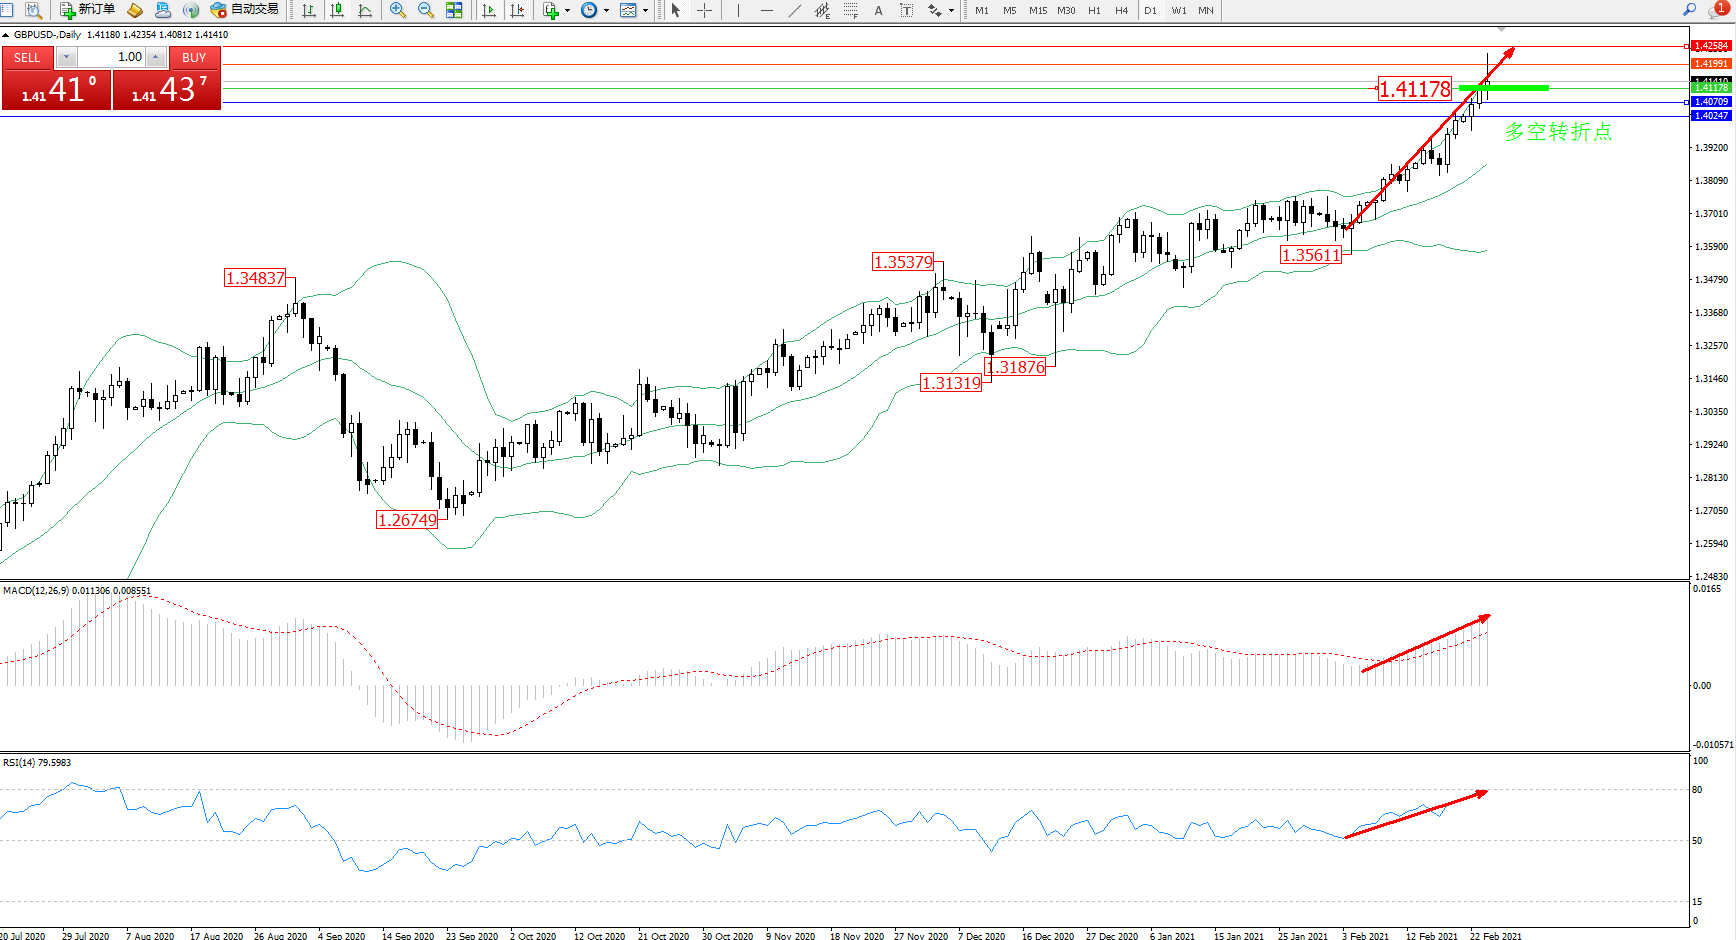Screen dimensions: 1736x940
Task: Switch chart to bar chart mode
Action: point(309,10)
